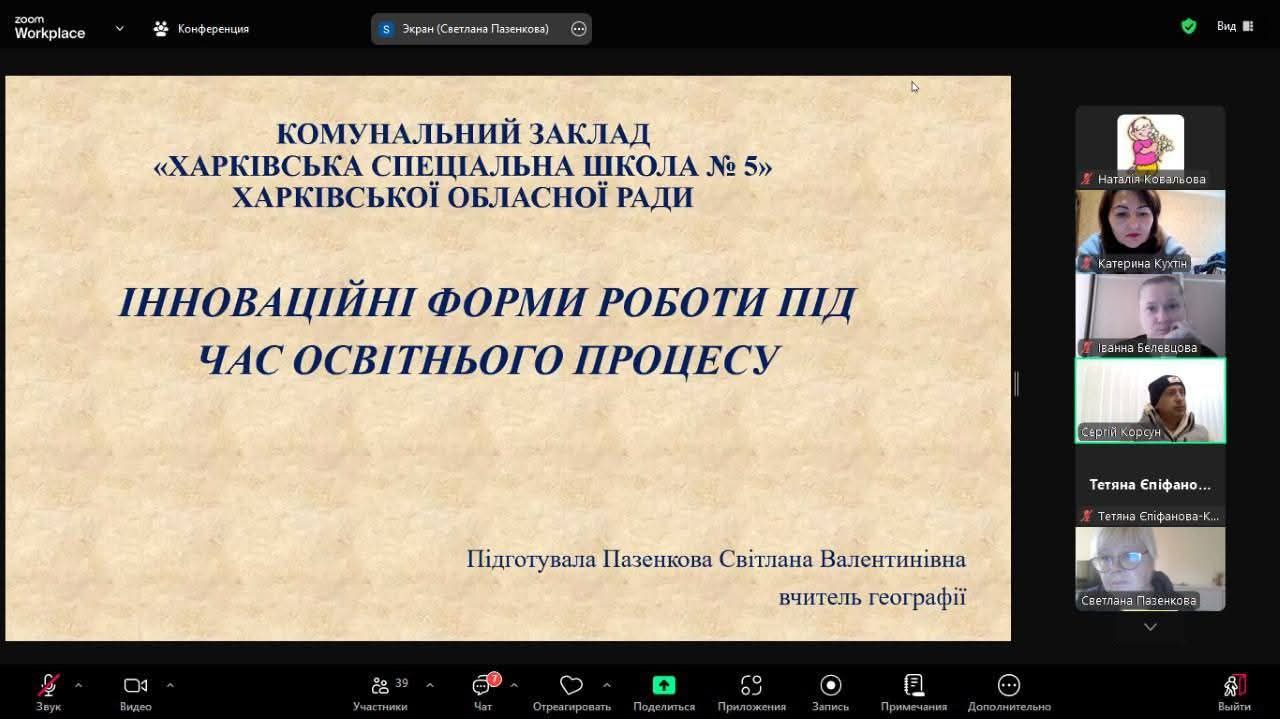Open the Вид view layout menu
This screenshot has width=1280, height=719.
click(1235, 27)
